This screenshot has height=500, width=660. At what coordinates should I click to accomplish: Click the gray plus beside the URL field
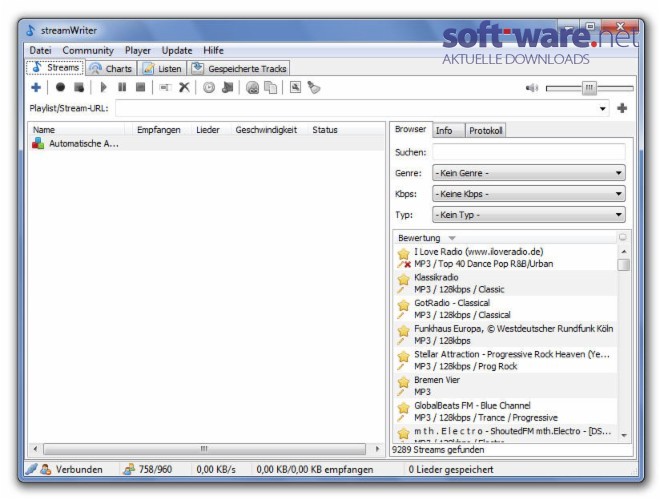coord(622,108)
